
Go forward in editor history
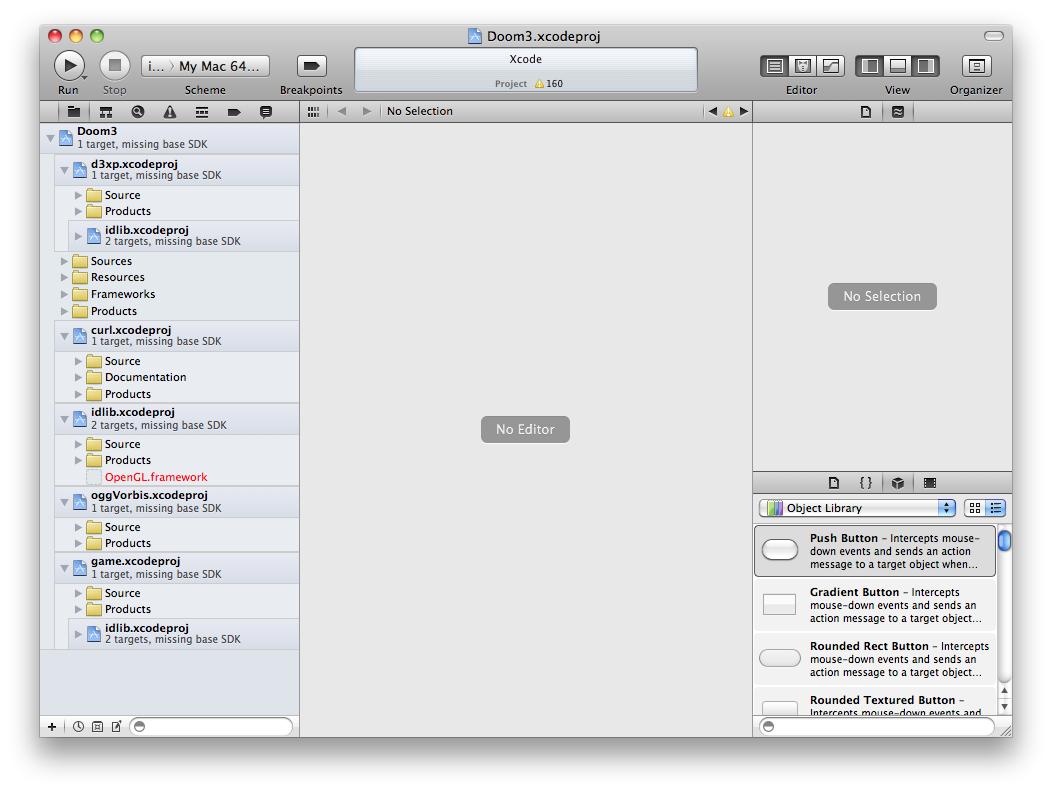pos(366,111)
